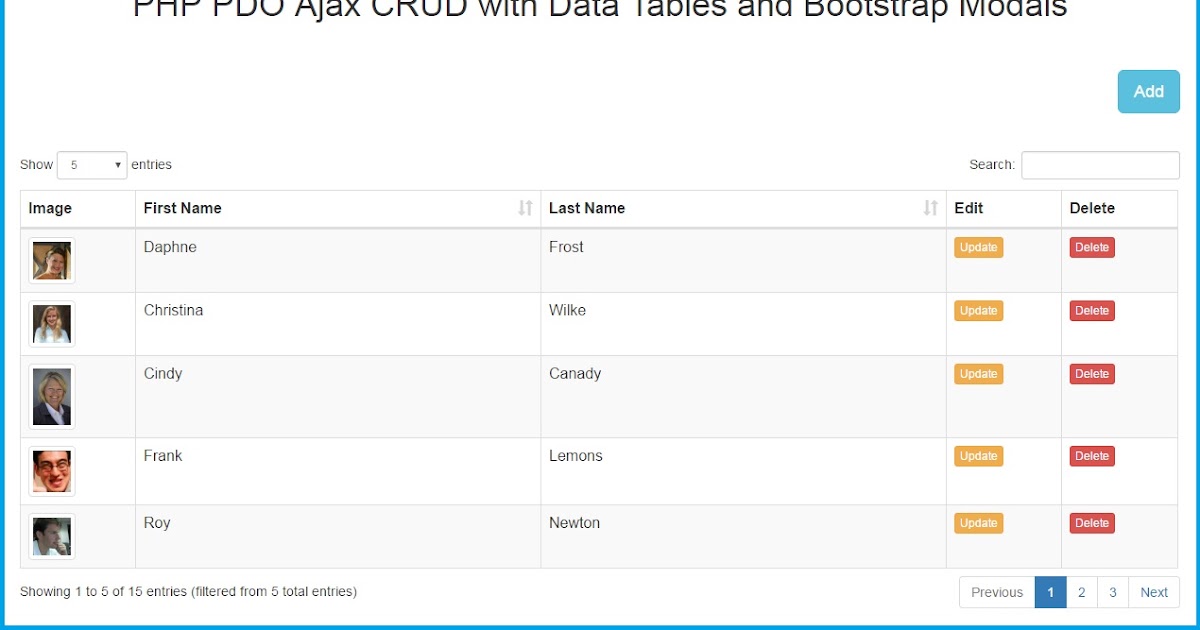Screen dimensions: 1200x630
Task: Select Cindy's profile photo thumbnail
Action: tap(52, 397)
